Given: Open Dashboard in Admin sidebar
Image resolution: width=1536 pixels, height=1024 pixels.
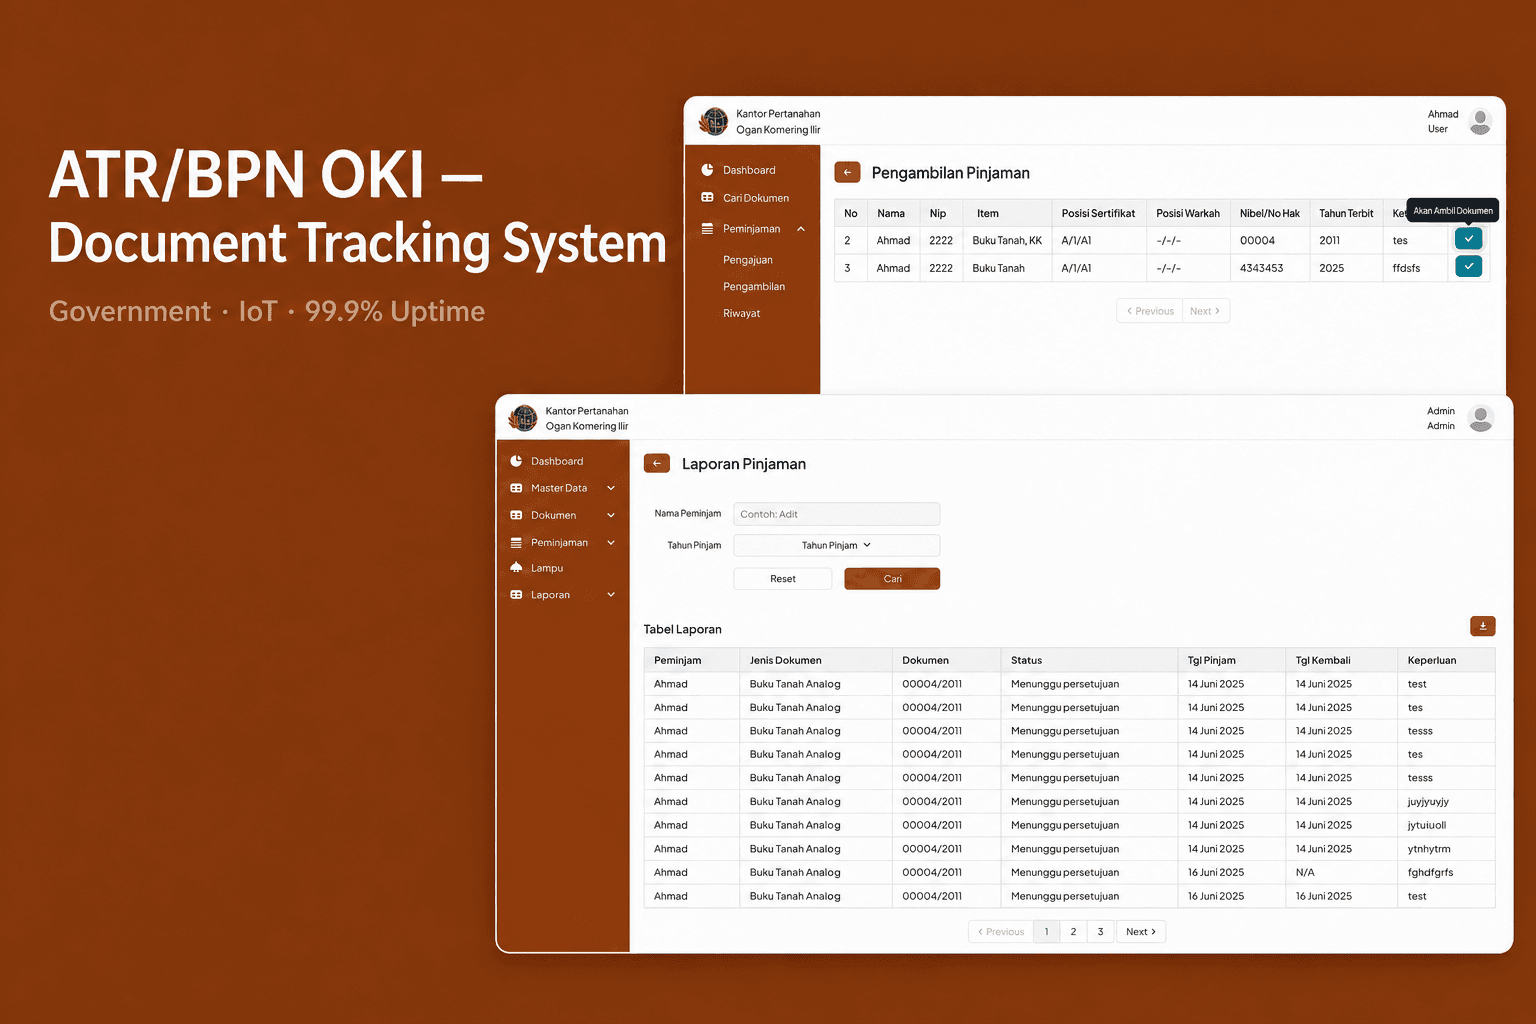Looking at the screenshot, I should point(557,461).
